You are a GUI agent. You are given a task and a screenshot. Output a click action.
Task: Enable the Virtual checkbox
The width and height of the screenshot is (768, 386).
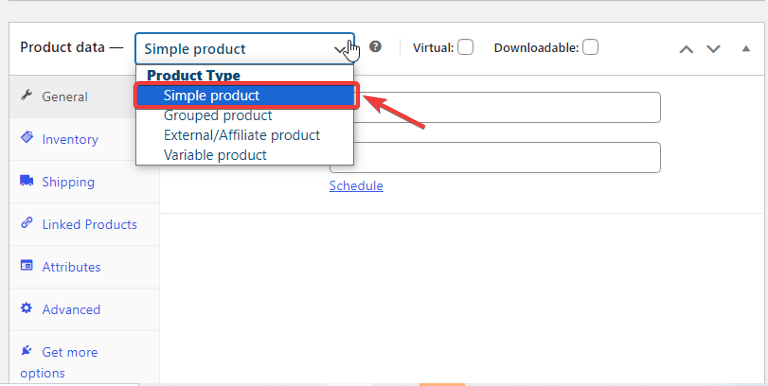click(x=465, y=48)
